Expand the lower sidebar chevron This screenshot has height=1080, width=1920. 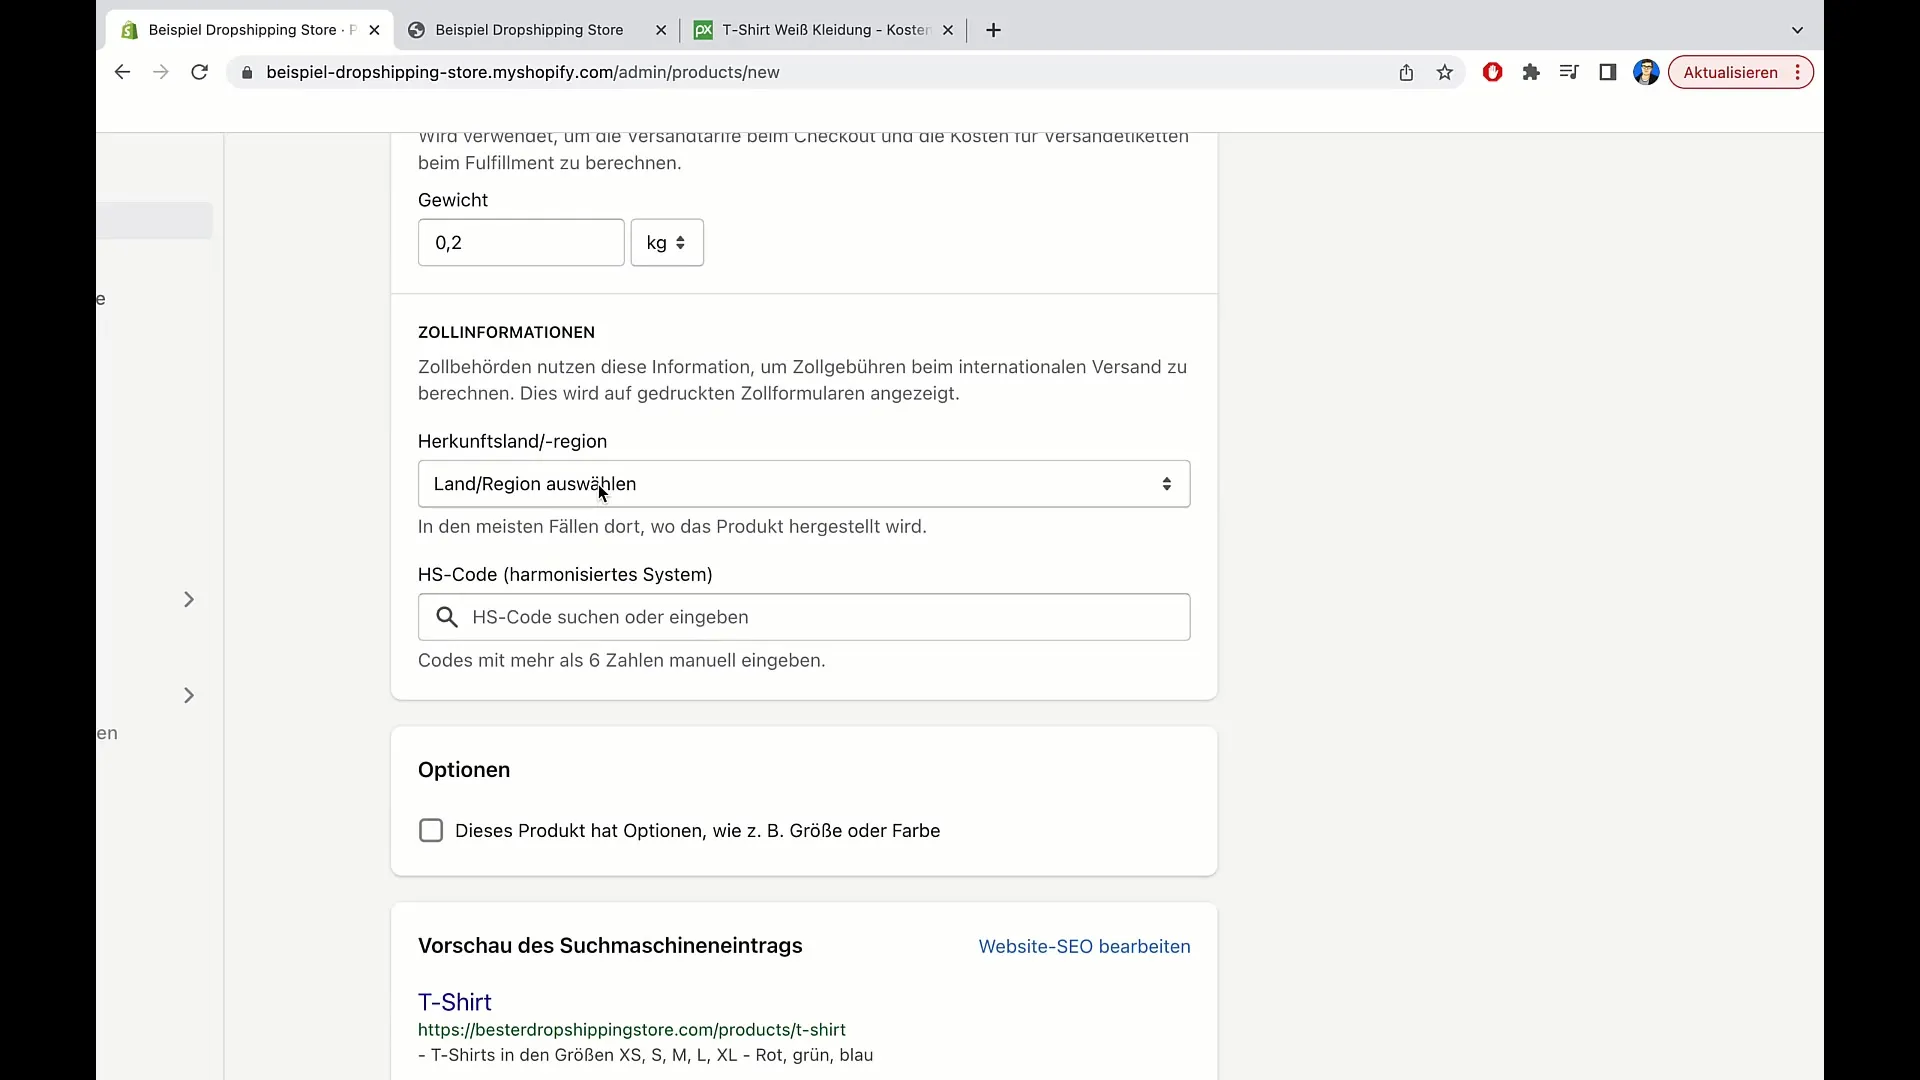pyautogui.click(x=189, y=695)
